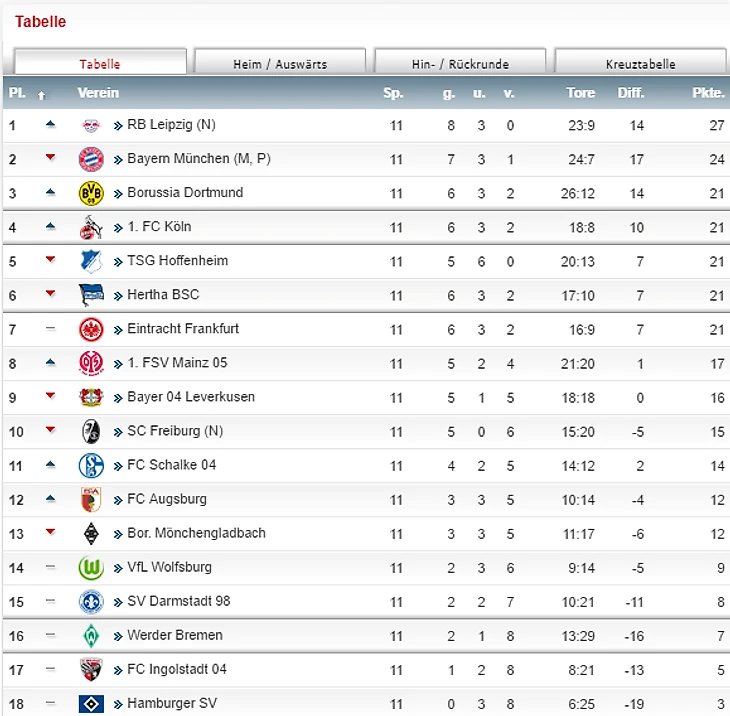
Task: Sort table by Pl. arrow icon
Action: coord(41,95)
